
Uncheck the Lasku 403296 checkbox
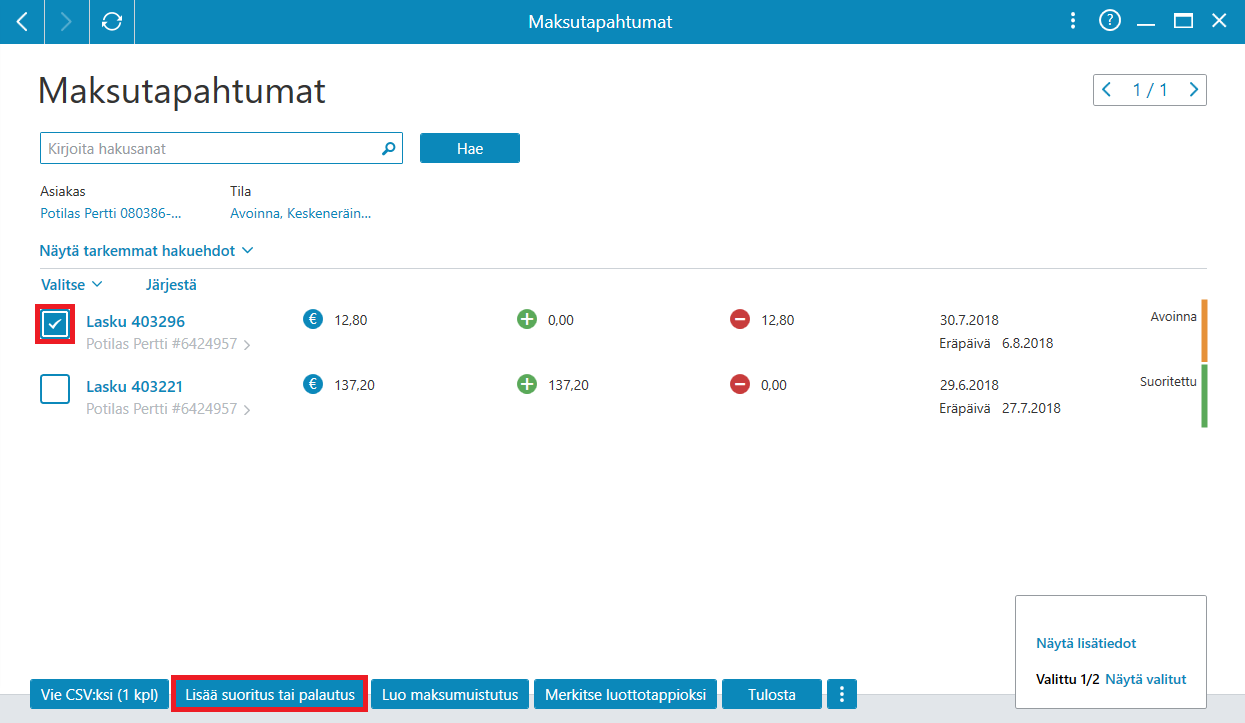pos(55,324)
